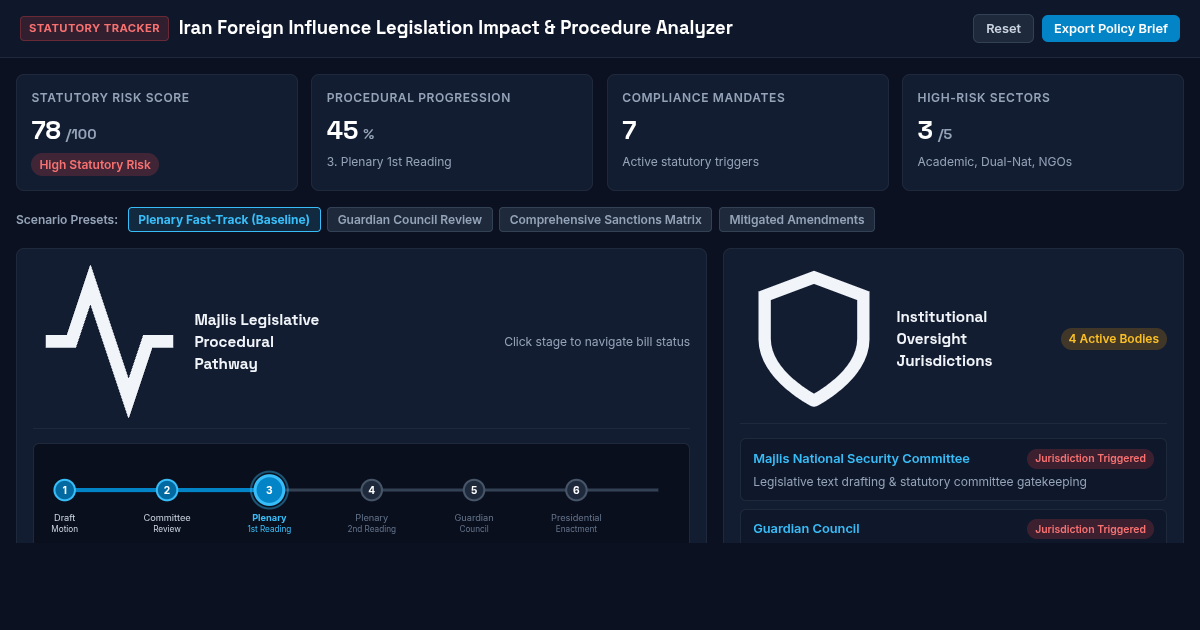Click the 4 Active Bodies badge
This screenshot has width=1200, height=630.
point(1114,339)
